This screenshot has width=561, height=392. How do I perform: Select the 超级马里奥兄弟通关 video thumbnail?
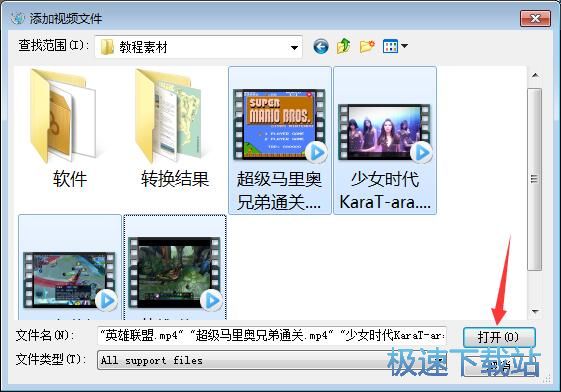pos(280,125)
